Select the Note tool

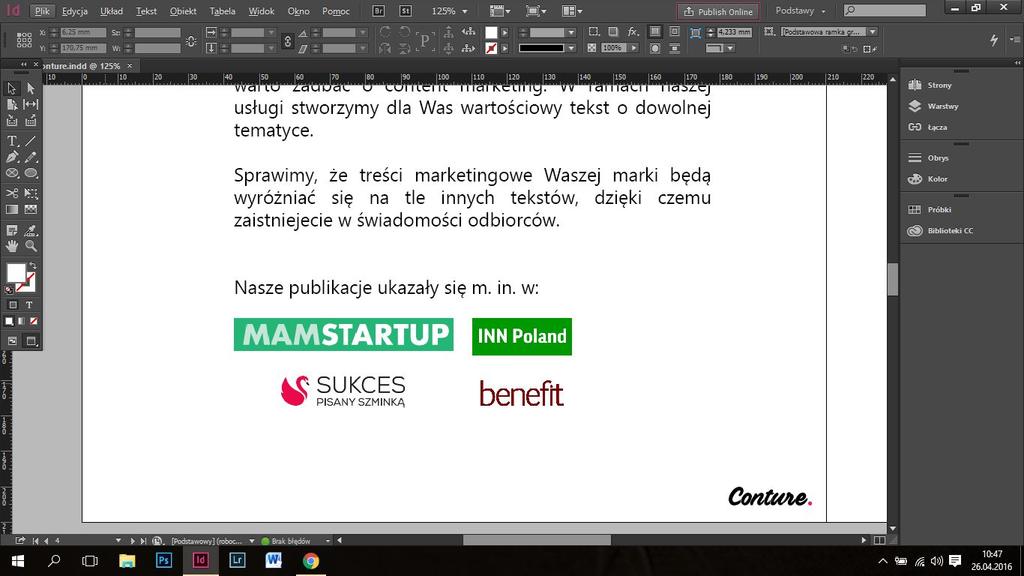coord(12,230)
